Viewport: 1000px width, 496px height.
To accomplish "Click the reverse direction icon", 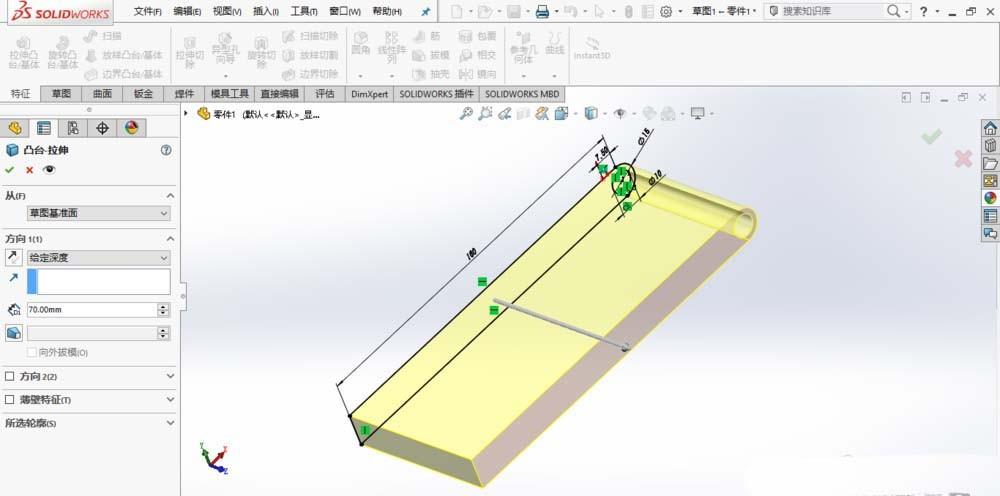I will (x=13, y=258).
